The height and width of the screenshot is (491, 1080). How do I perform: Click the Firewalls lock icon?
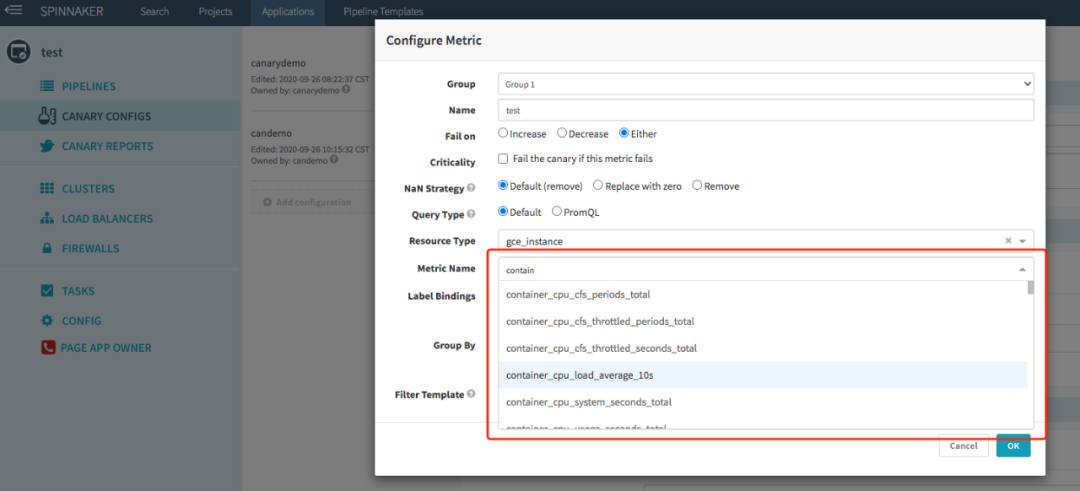(x=46, y=248)
